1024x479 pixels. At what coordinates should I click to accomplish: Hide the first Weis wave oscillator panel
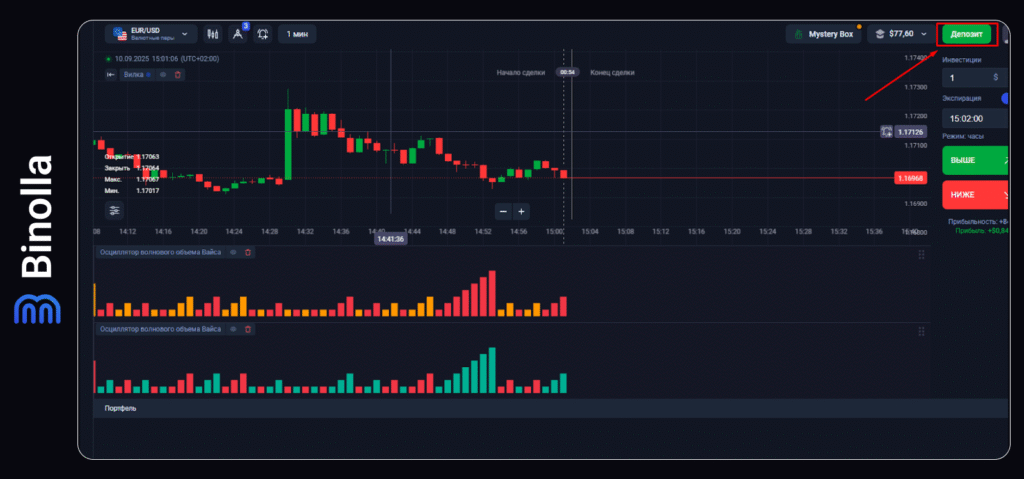(234, 253)
